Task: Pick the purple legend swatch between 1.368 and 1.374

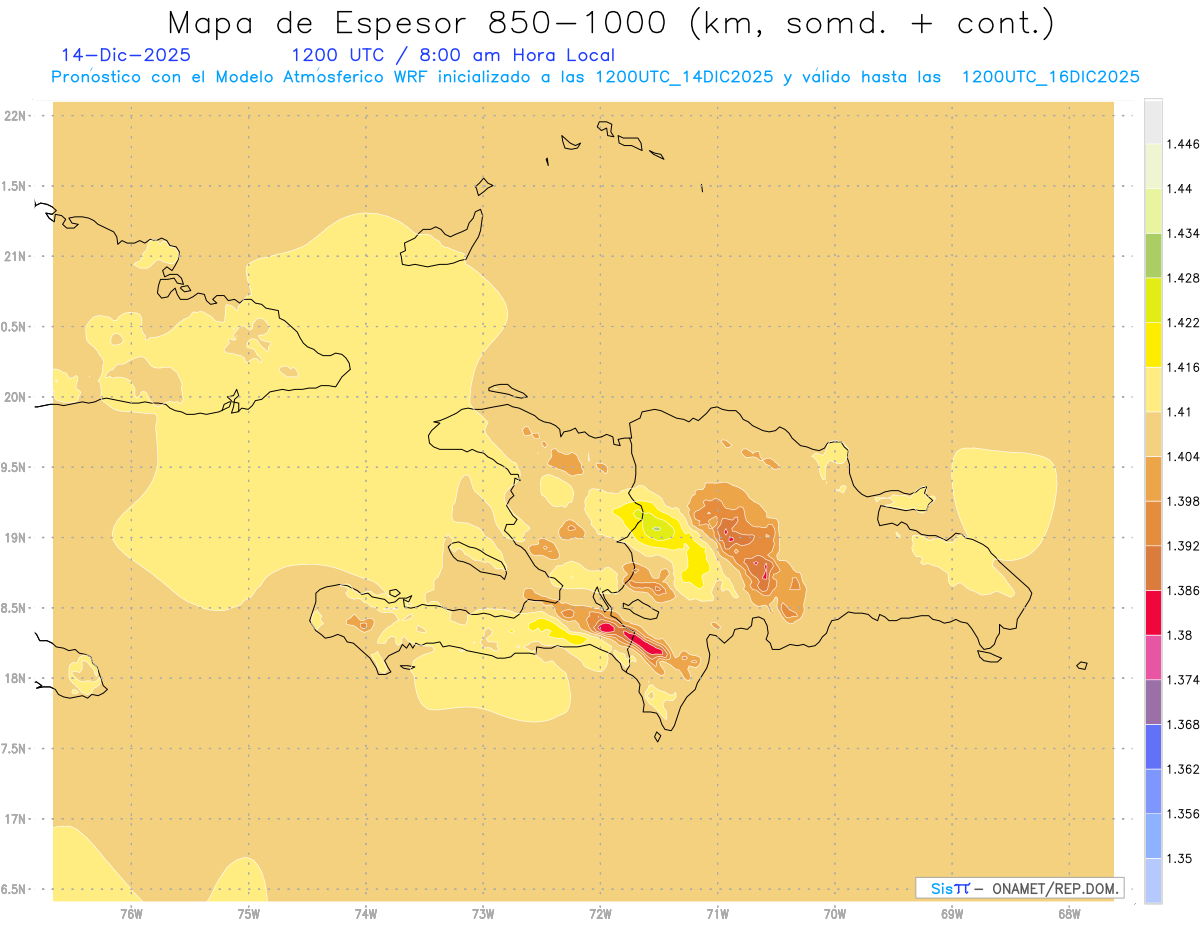Action: pyautogui.click(x=1153, y=702)
